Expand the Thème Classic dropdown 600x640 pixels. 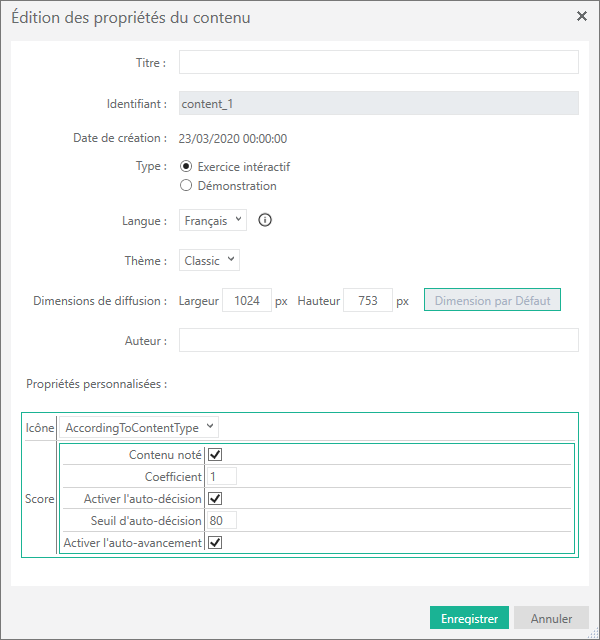click(x=210, y=261)
